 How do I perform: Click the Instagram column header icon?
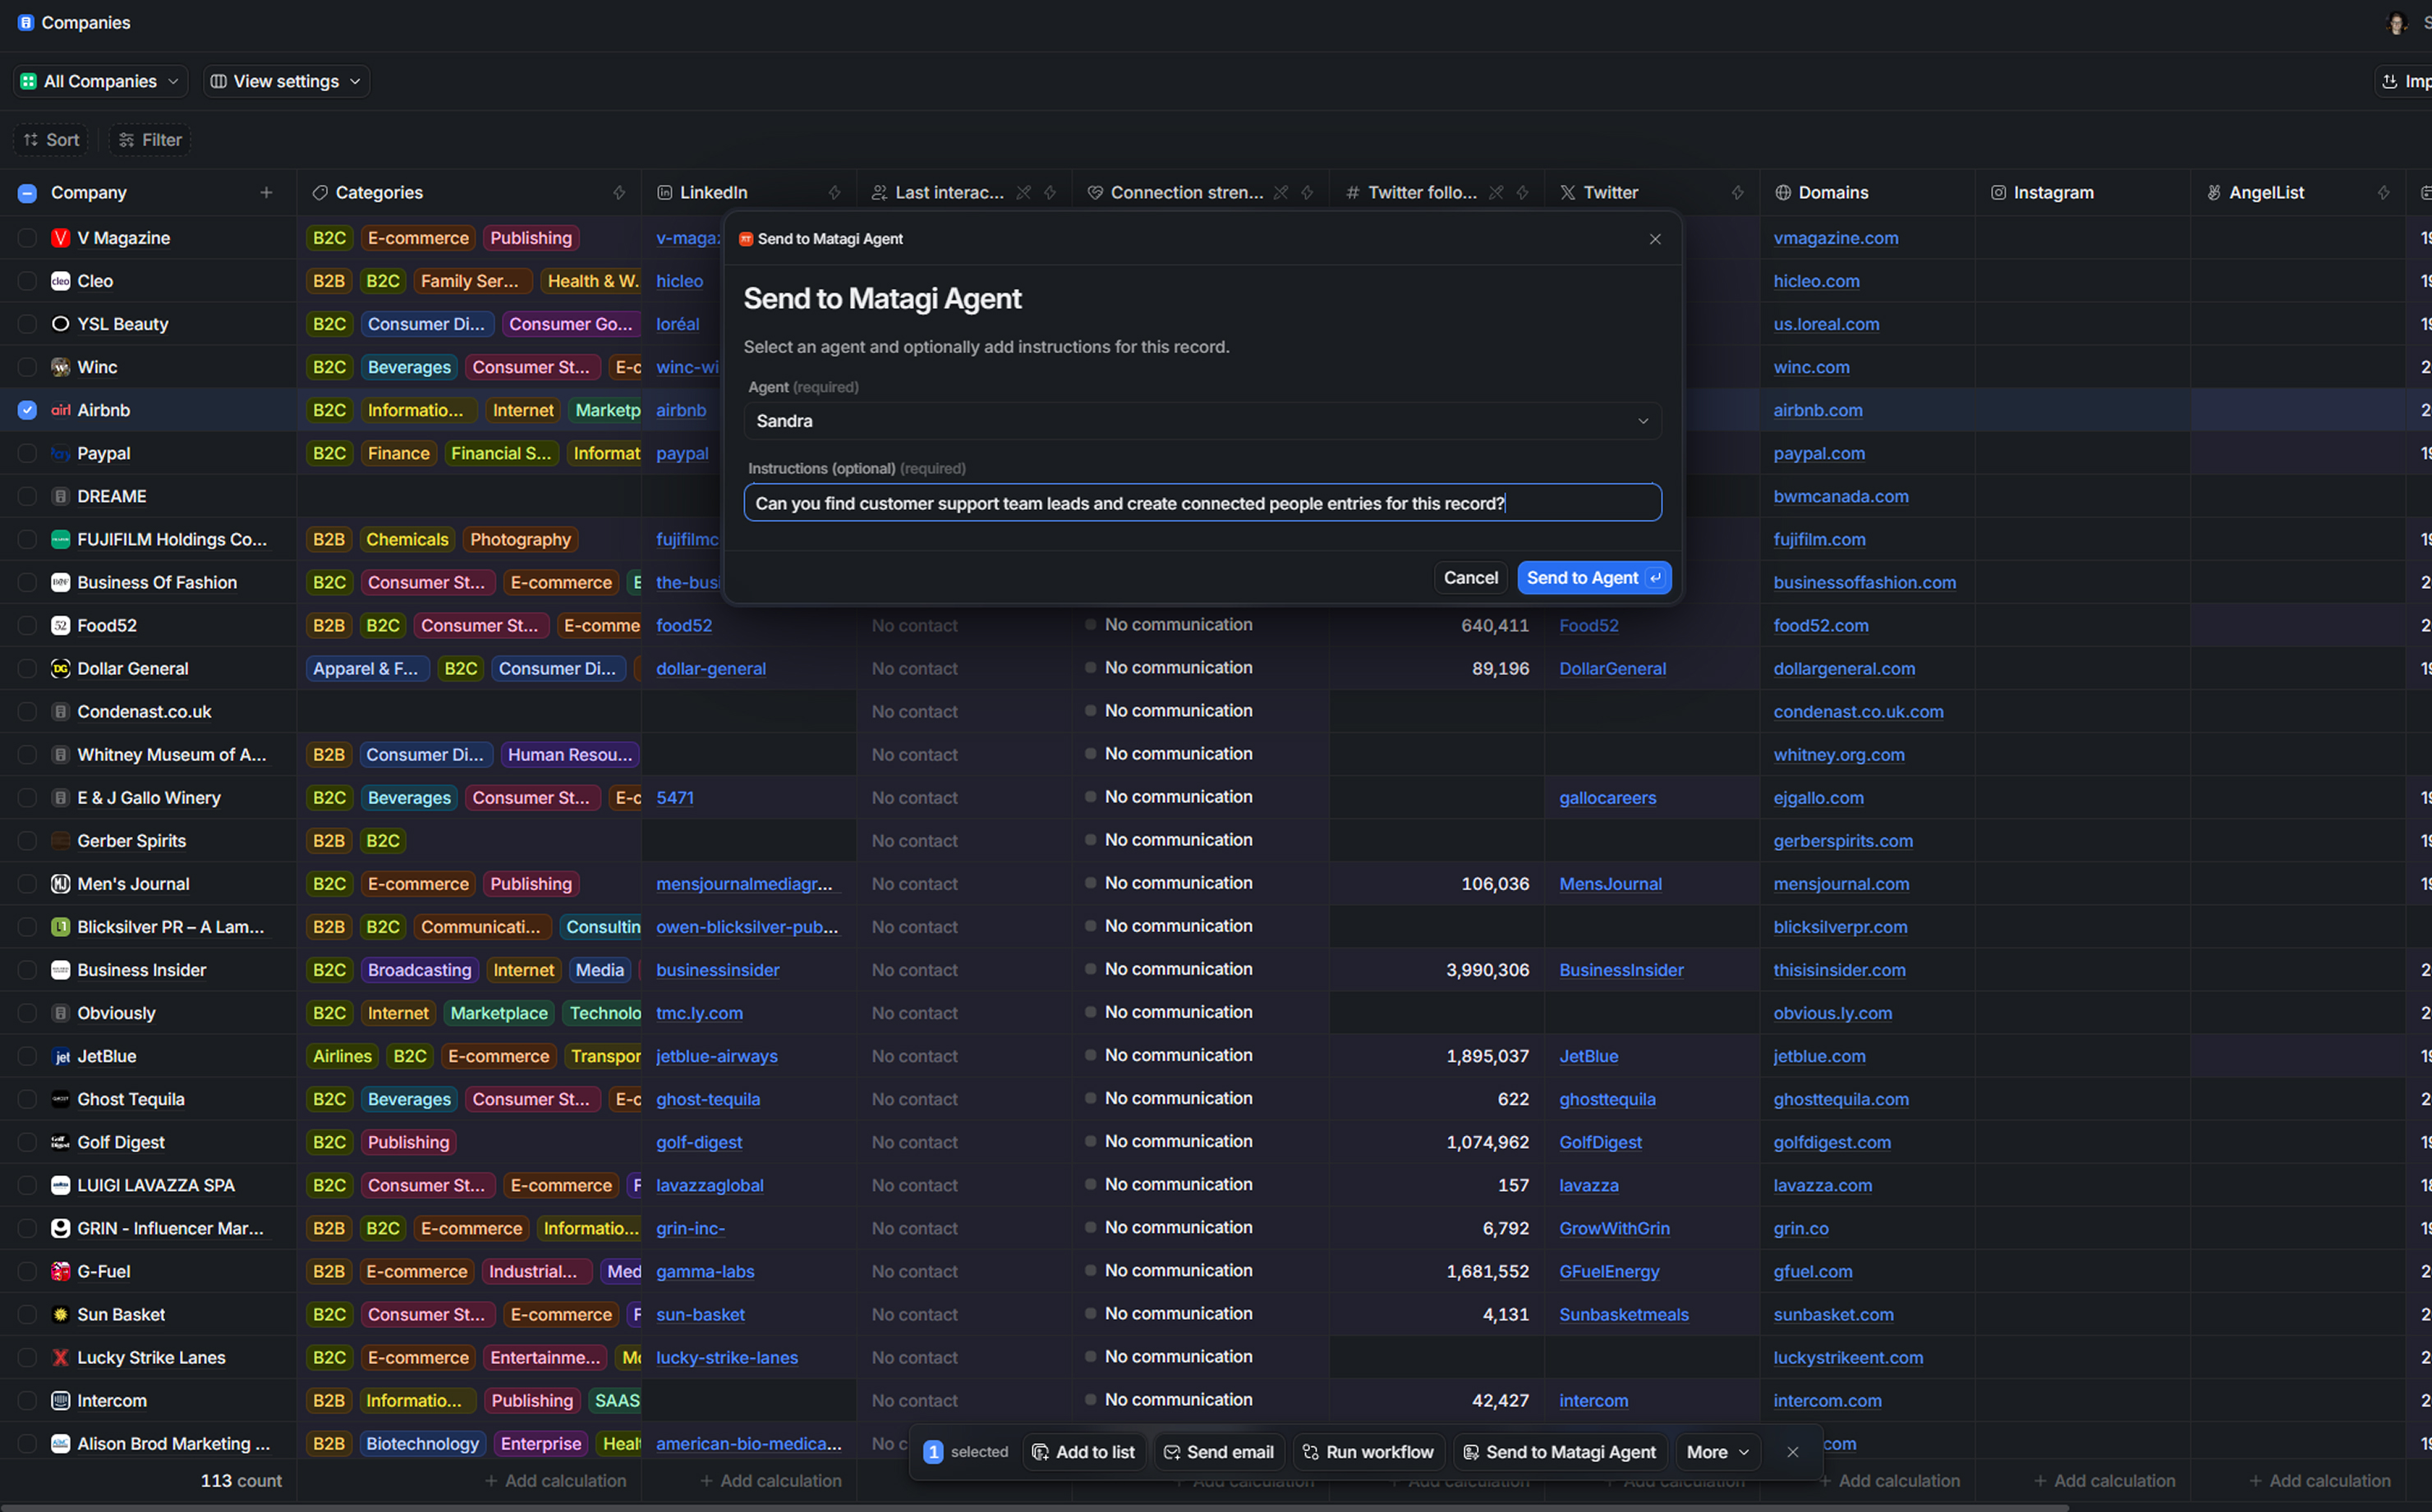coord(1999,192)
